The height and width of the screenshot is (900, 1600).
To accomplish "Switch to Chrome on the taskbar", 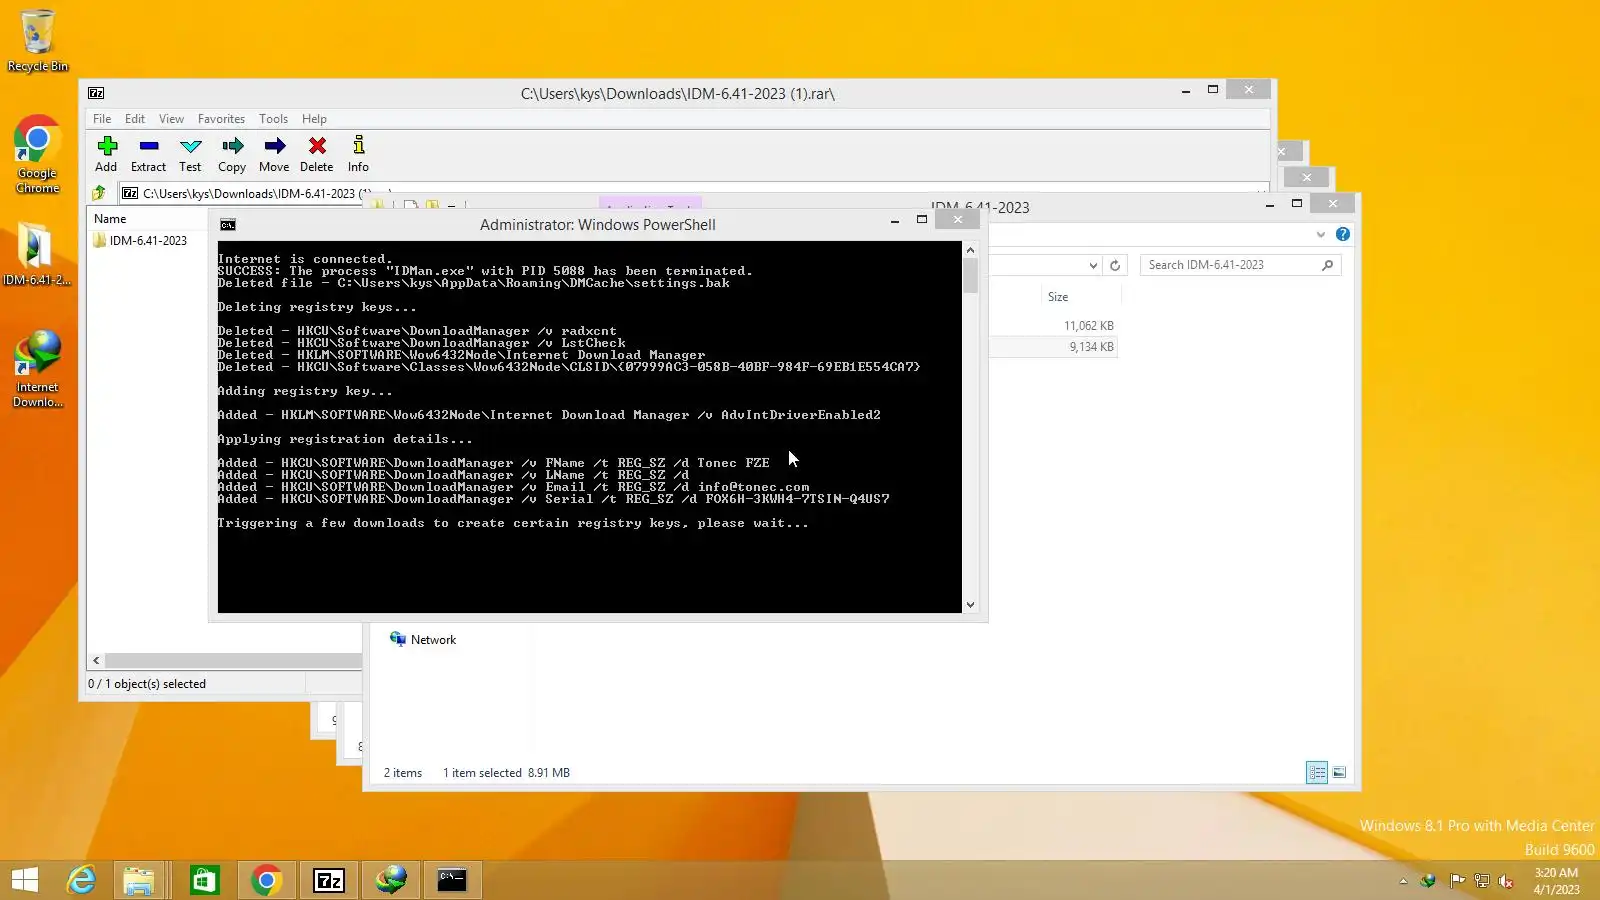I will 266,880.
